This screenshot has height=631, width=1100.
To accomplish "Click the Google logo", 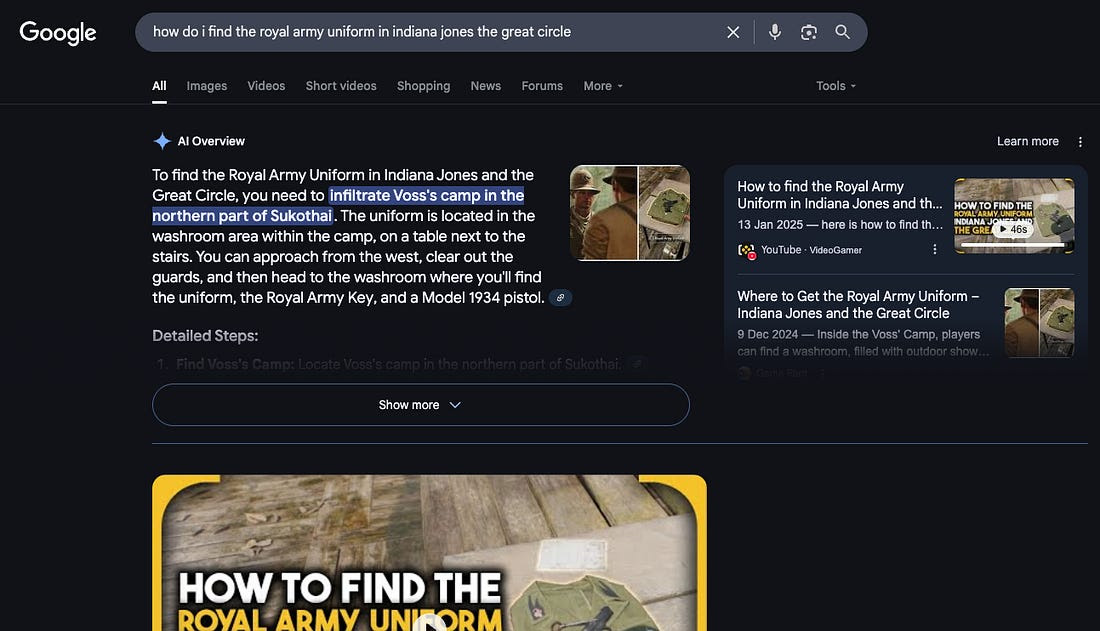I will click(58, 32).
